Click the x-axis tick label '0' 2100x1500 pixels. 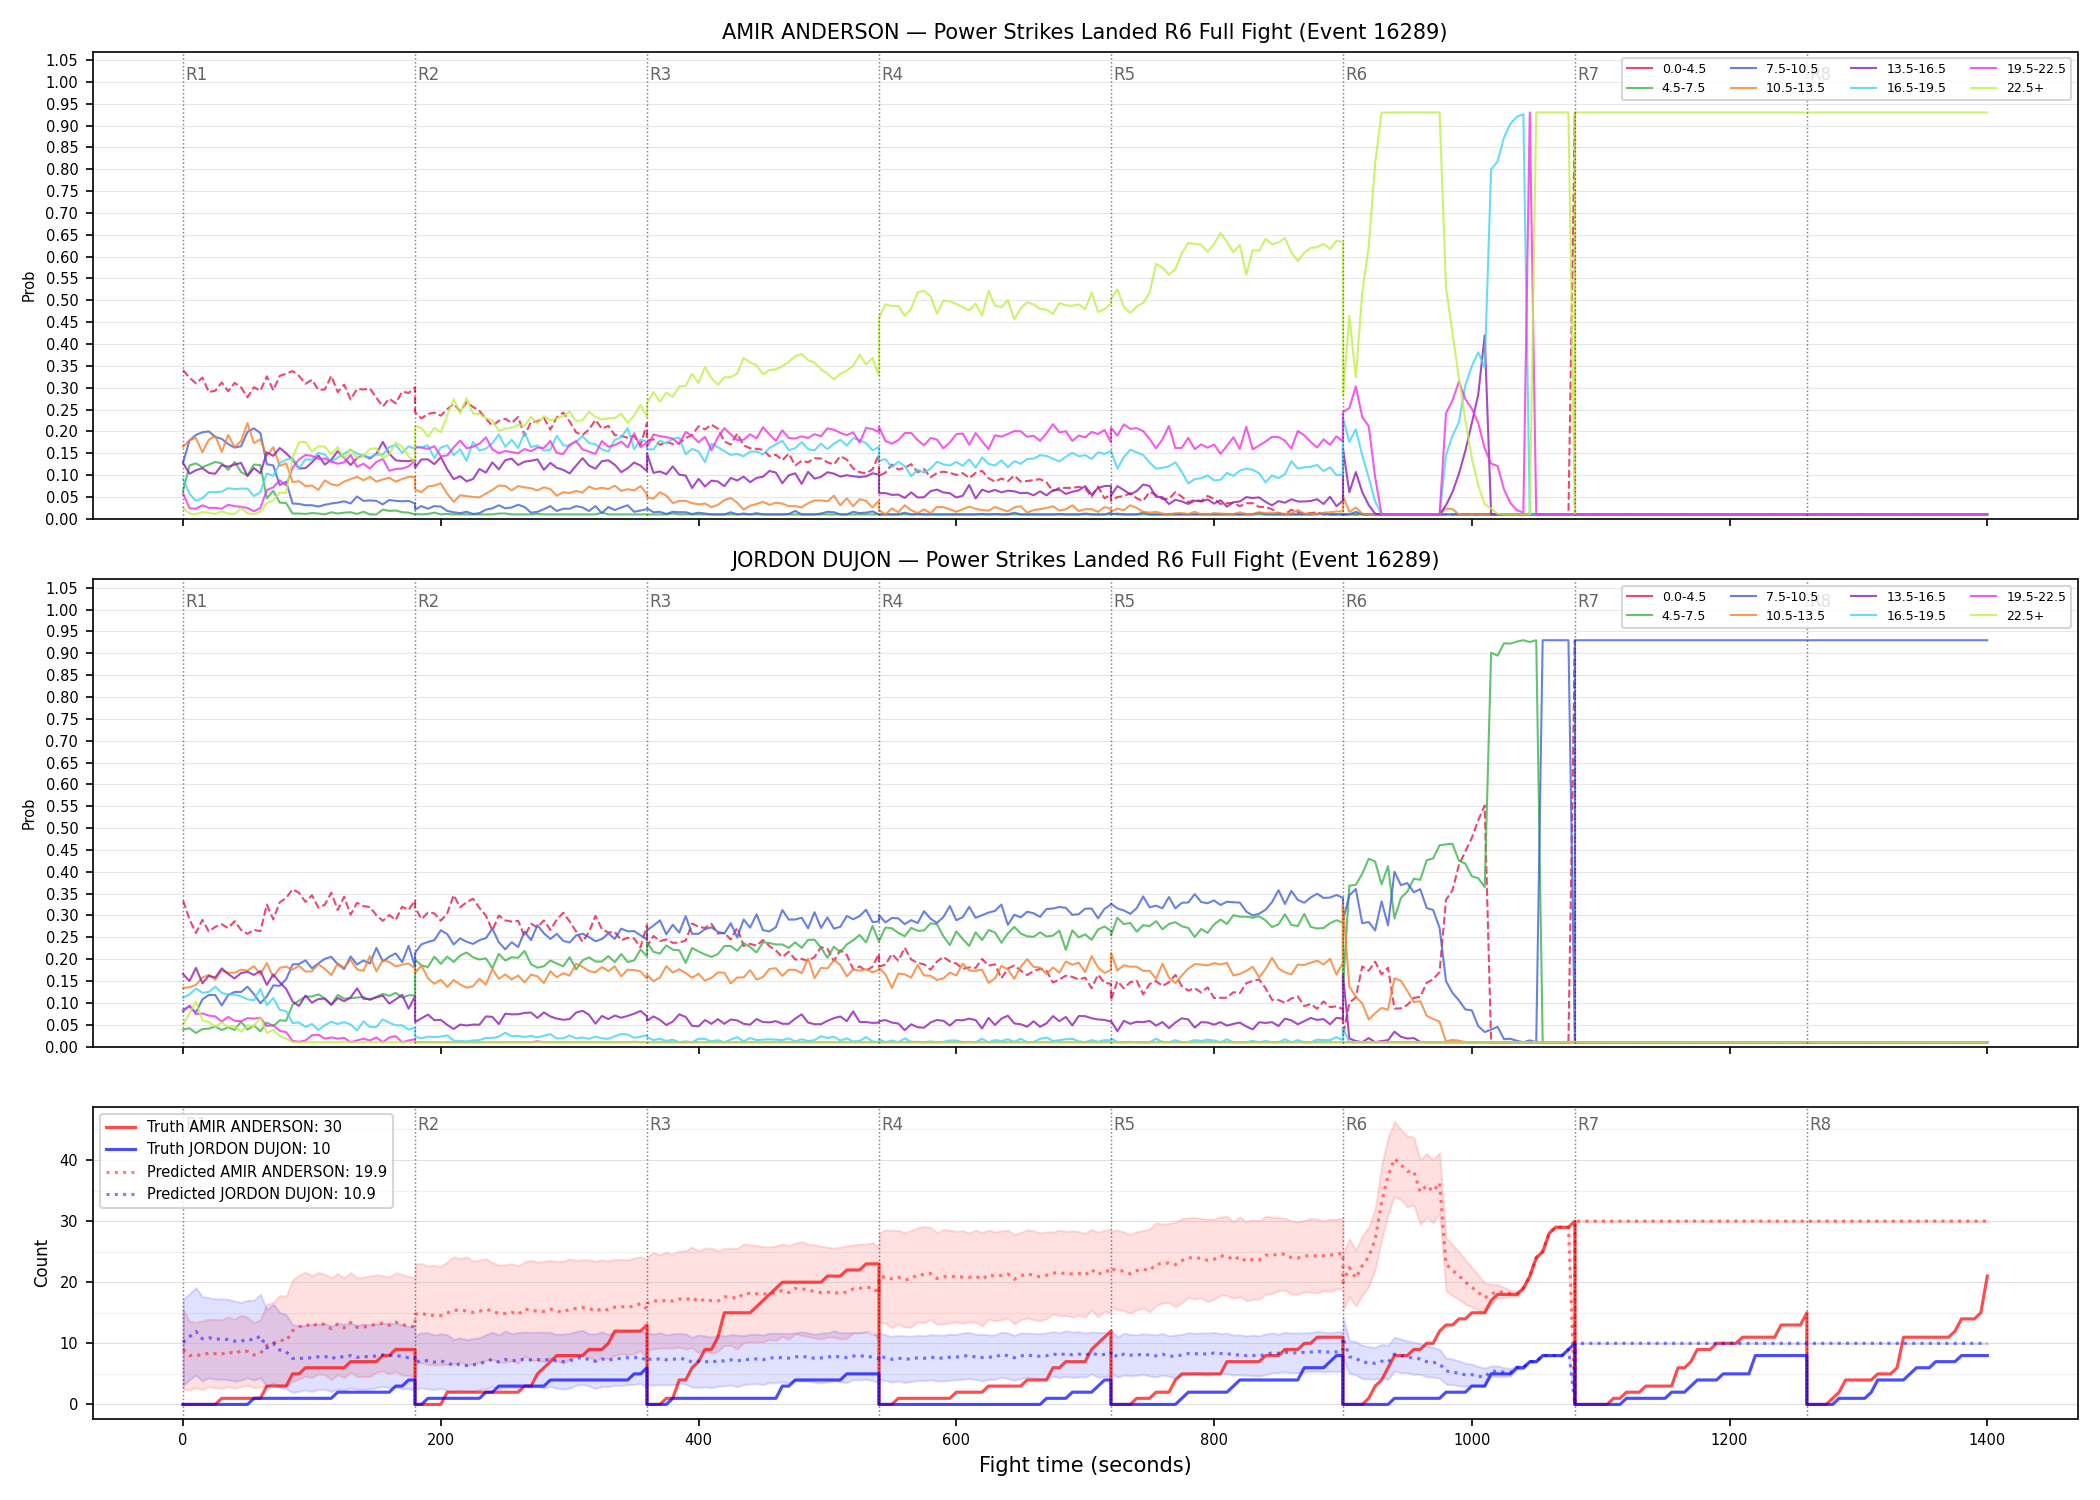pyautogui.click(x=182, y=1440)
